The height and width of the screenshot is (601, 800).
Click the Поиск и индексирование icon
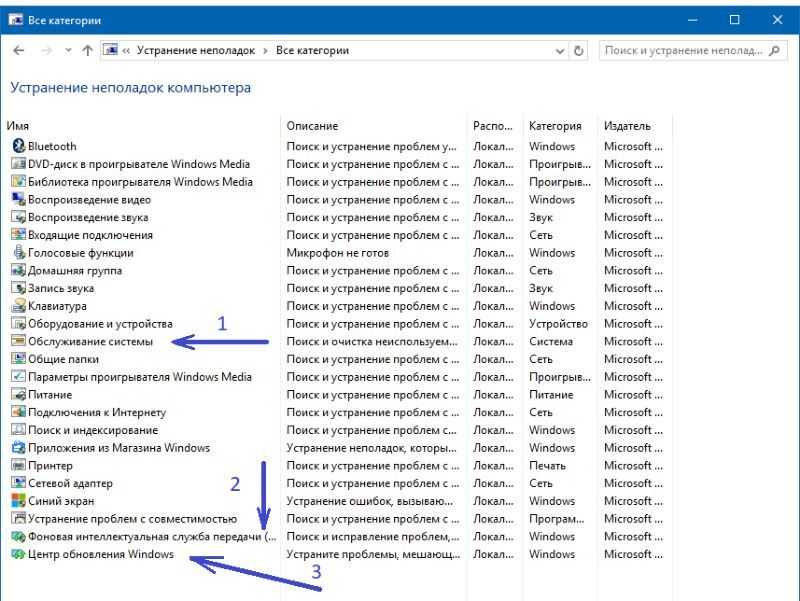click(x=18, y=430)
